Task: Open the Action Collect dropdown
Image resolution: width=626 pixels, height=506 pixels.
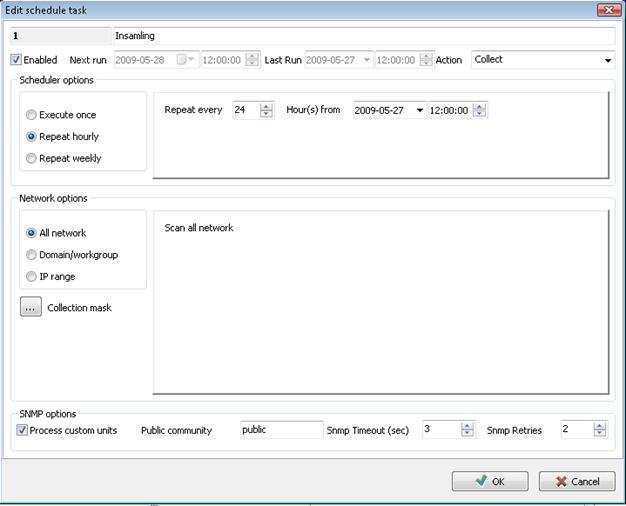Action: click(608, 60)
